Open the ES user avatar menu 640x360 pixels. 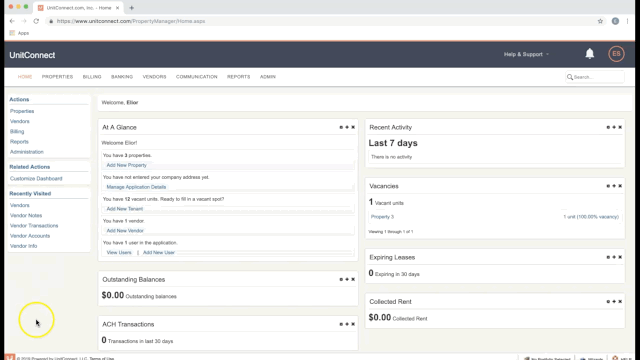pos(616,54)
